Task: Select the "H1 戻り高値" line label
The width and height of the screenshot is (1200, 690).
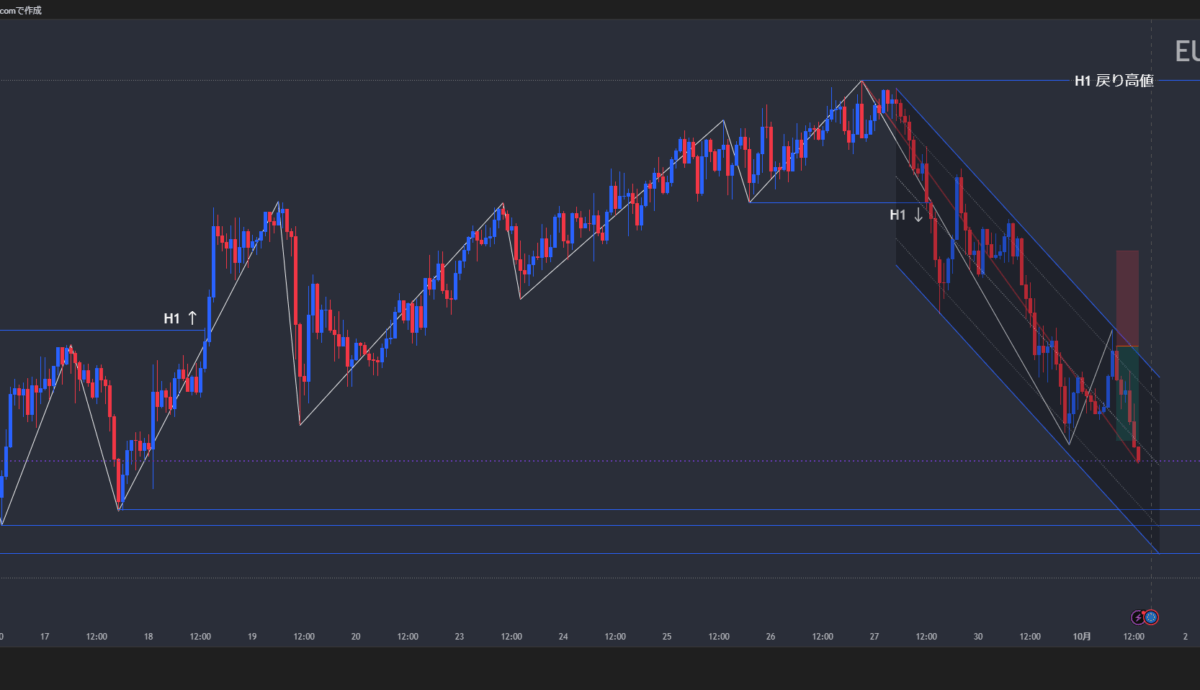Action: [x=1113, y=81]
